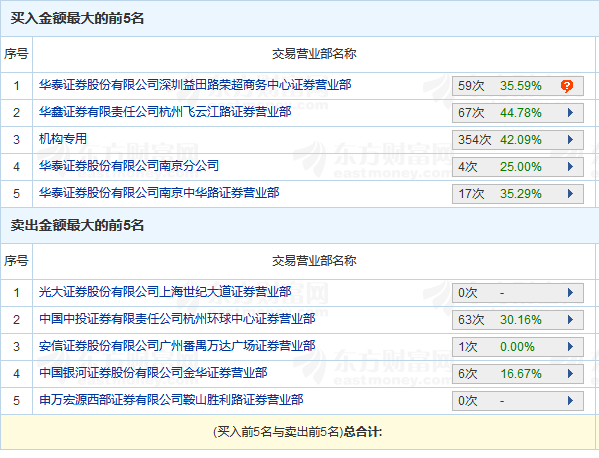This screenshot has width=599, height=458.
Task: Open 华泰证券深圳益田路荣超商务中心 branch link
Action: click(195, 85)
